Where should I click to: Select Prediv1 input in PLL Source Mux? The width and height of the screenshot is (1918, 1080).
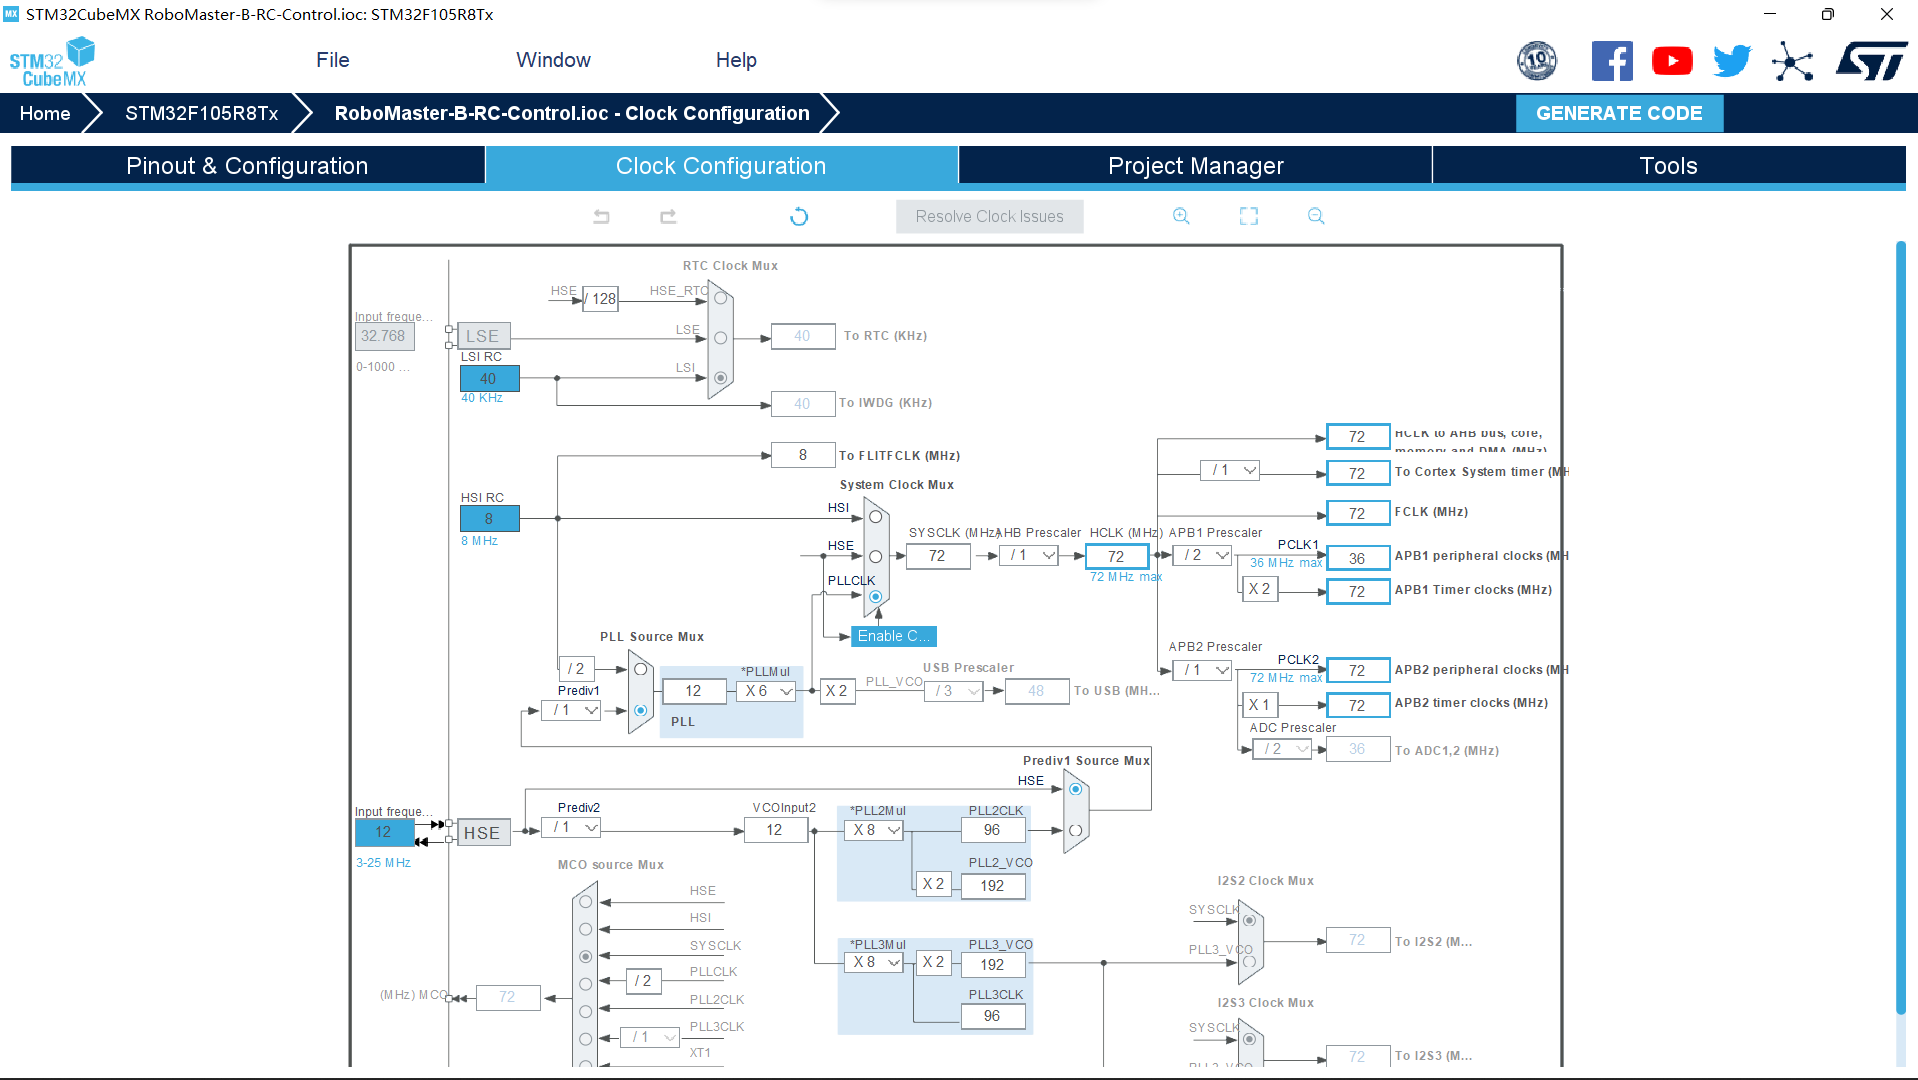click(640, 710)
